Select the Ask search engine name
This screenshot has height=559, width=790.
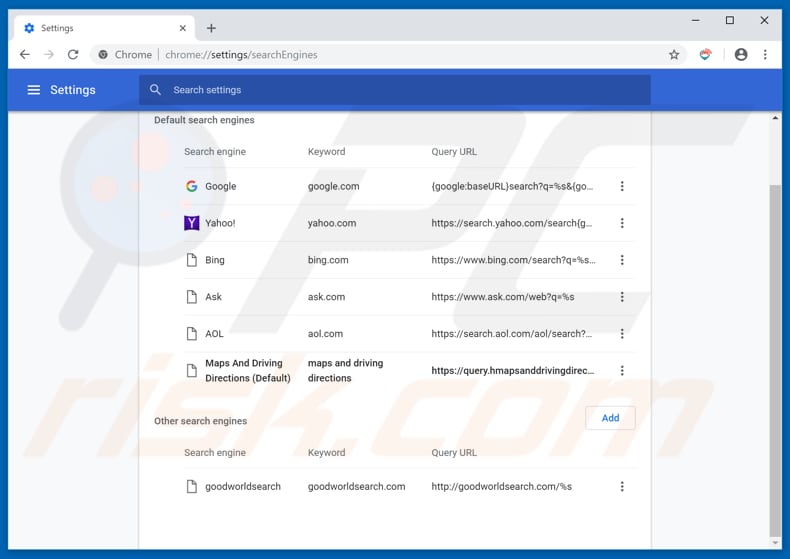click(x=213, y=297)
